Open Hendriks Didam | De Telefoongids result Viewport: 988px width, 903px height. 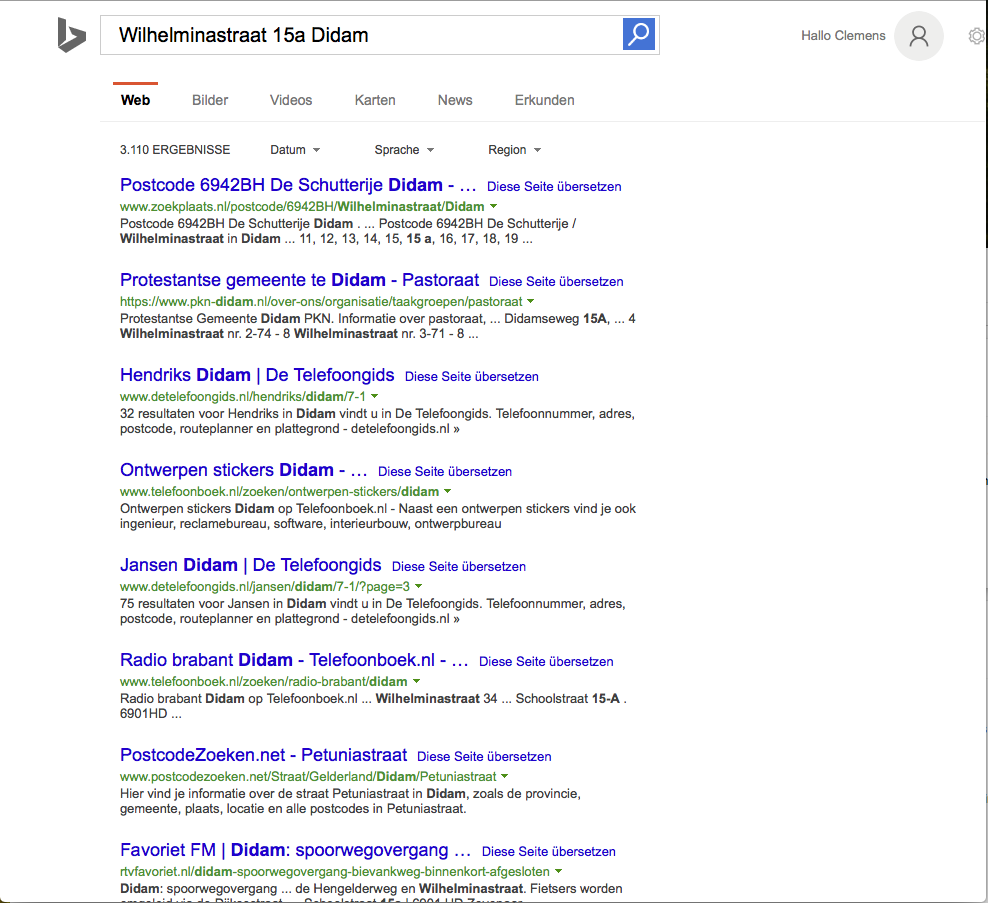tap(257, 375)
